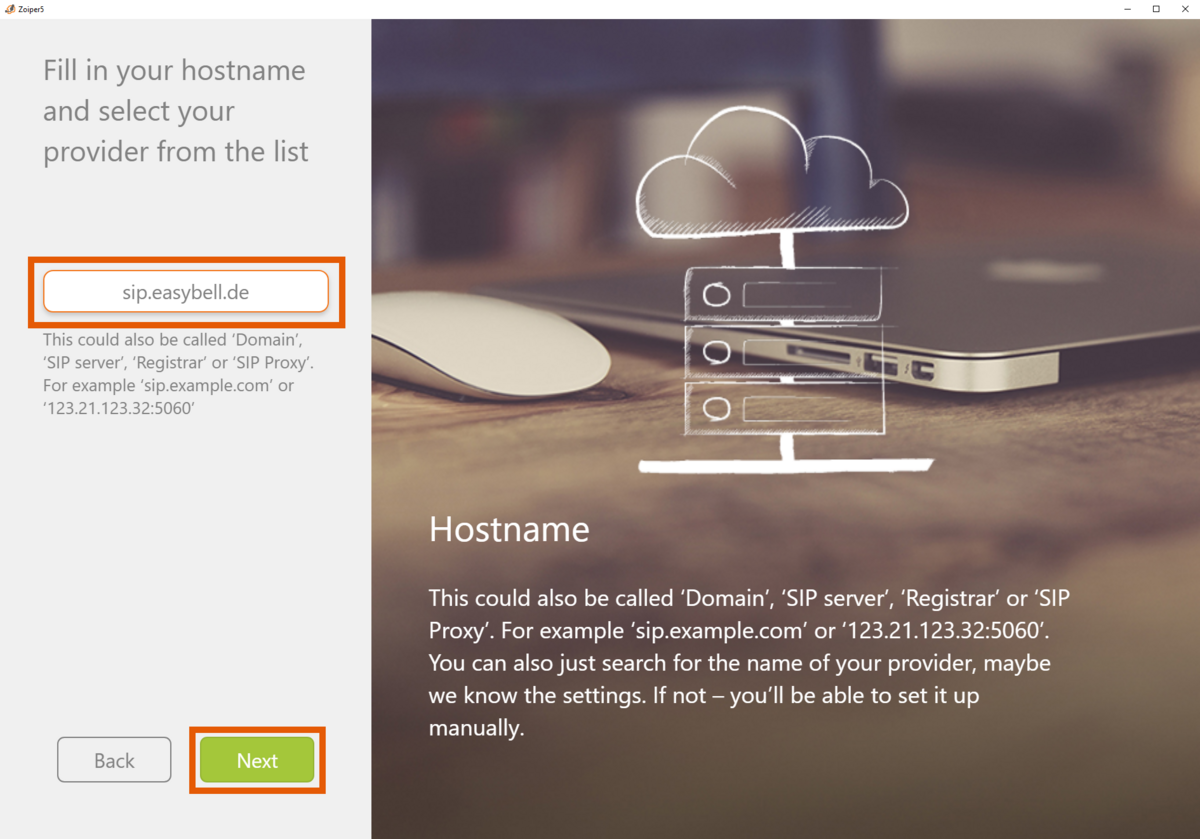Click the white base line under server stack
This screenshot has height=839, width=1200.
[x=785, y=466]
